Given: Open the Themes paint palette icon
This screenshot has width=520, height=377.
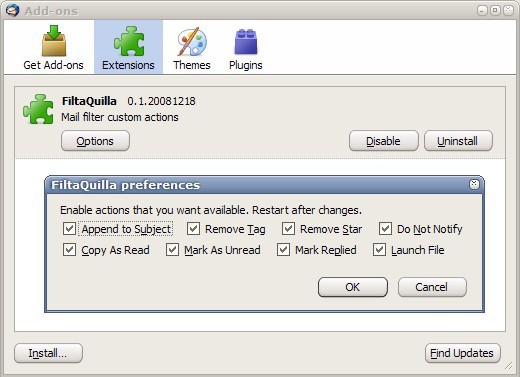Looking at the screenshot, I should tap(192, 42).
